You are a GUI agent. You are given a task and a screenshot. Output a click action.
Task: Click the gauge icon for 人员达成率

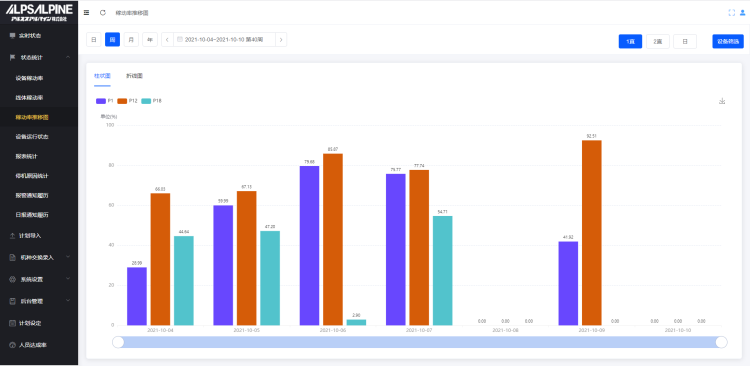12,345
